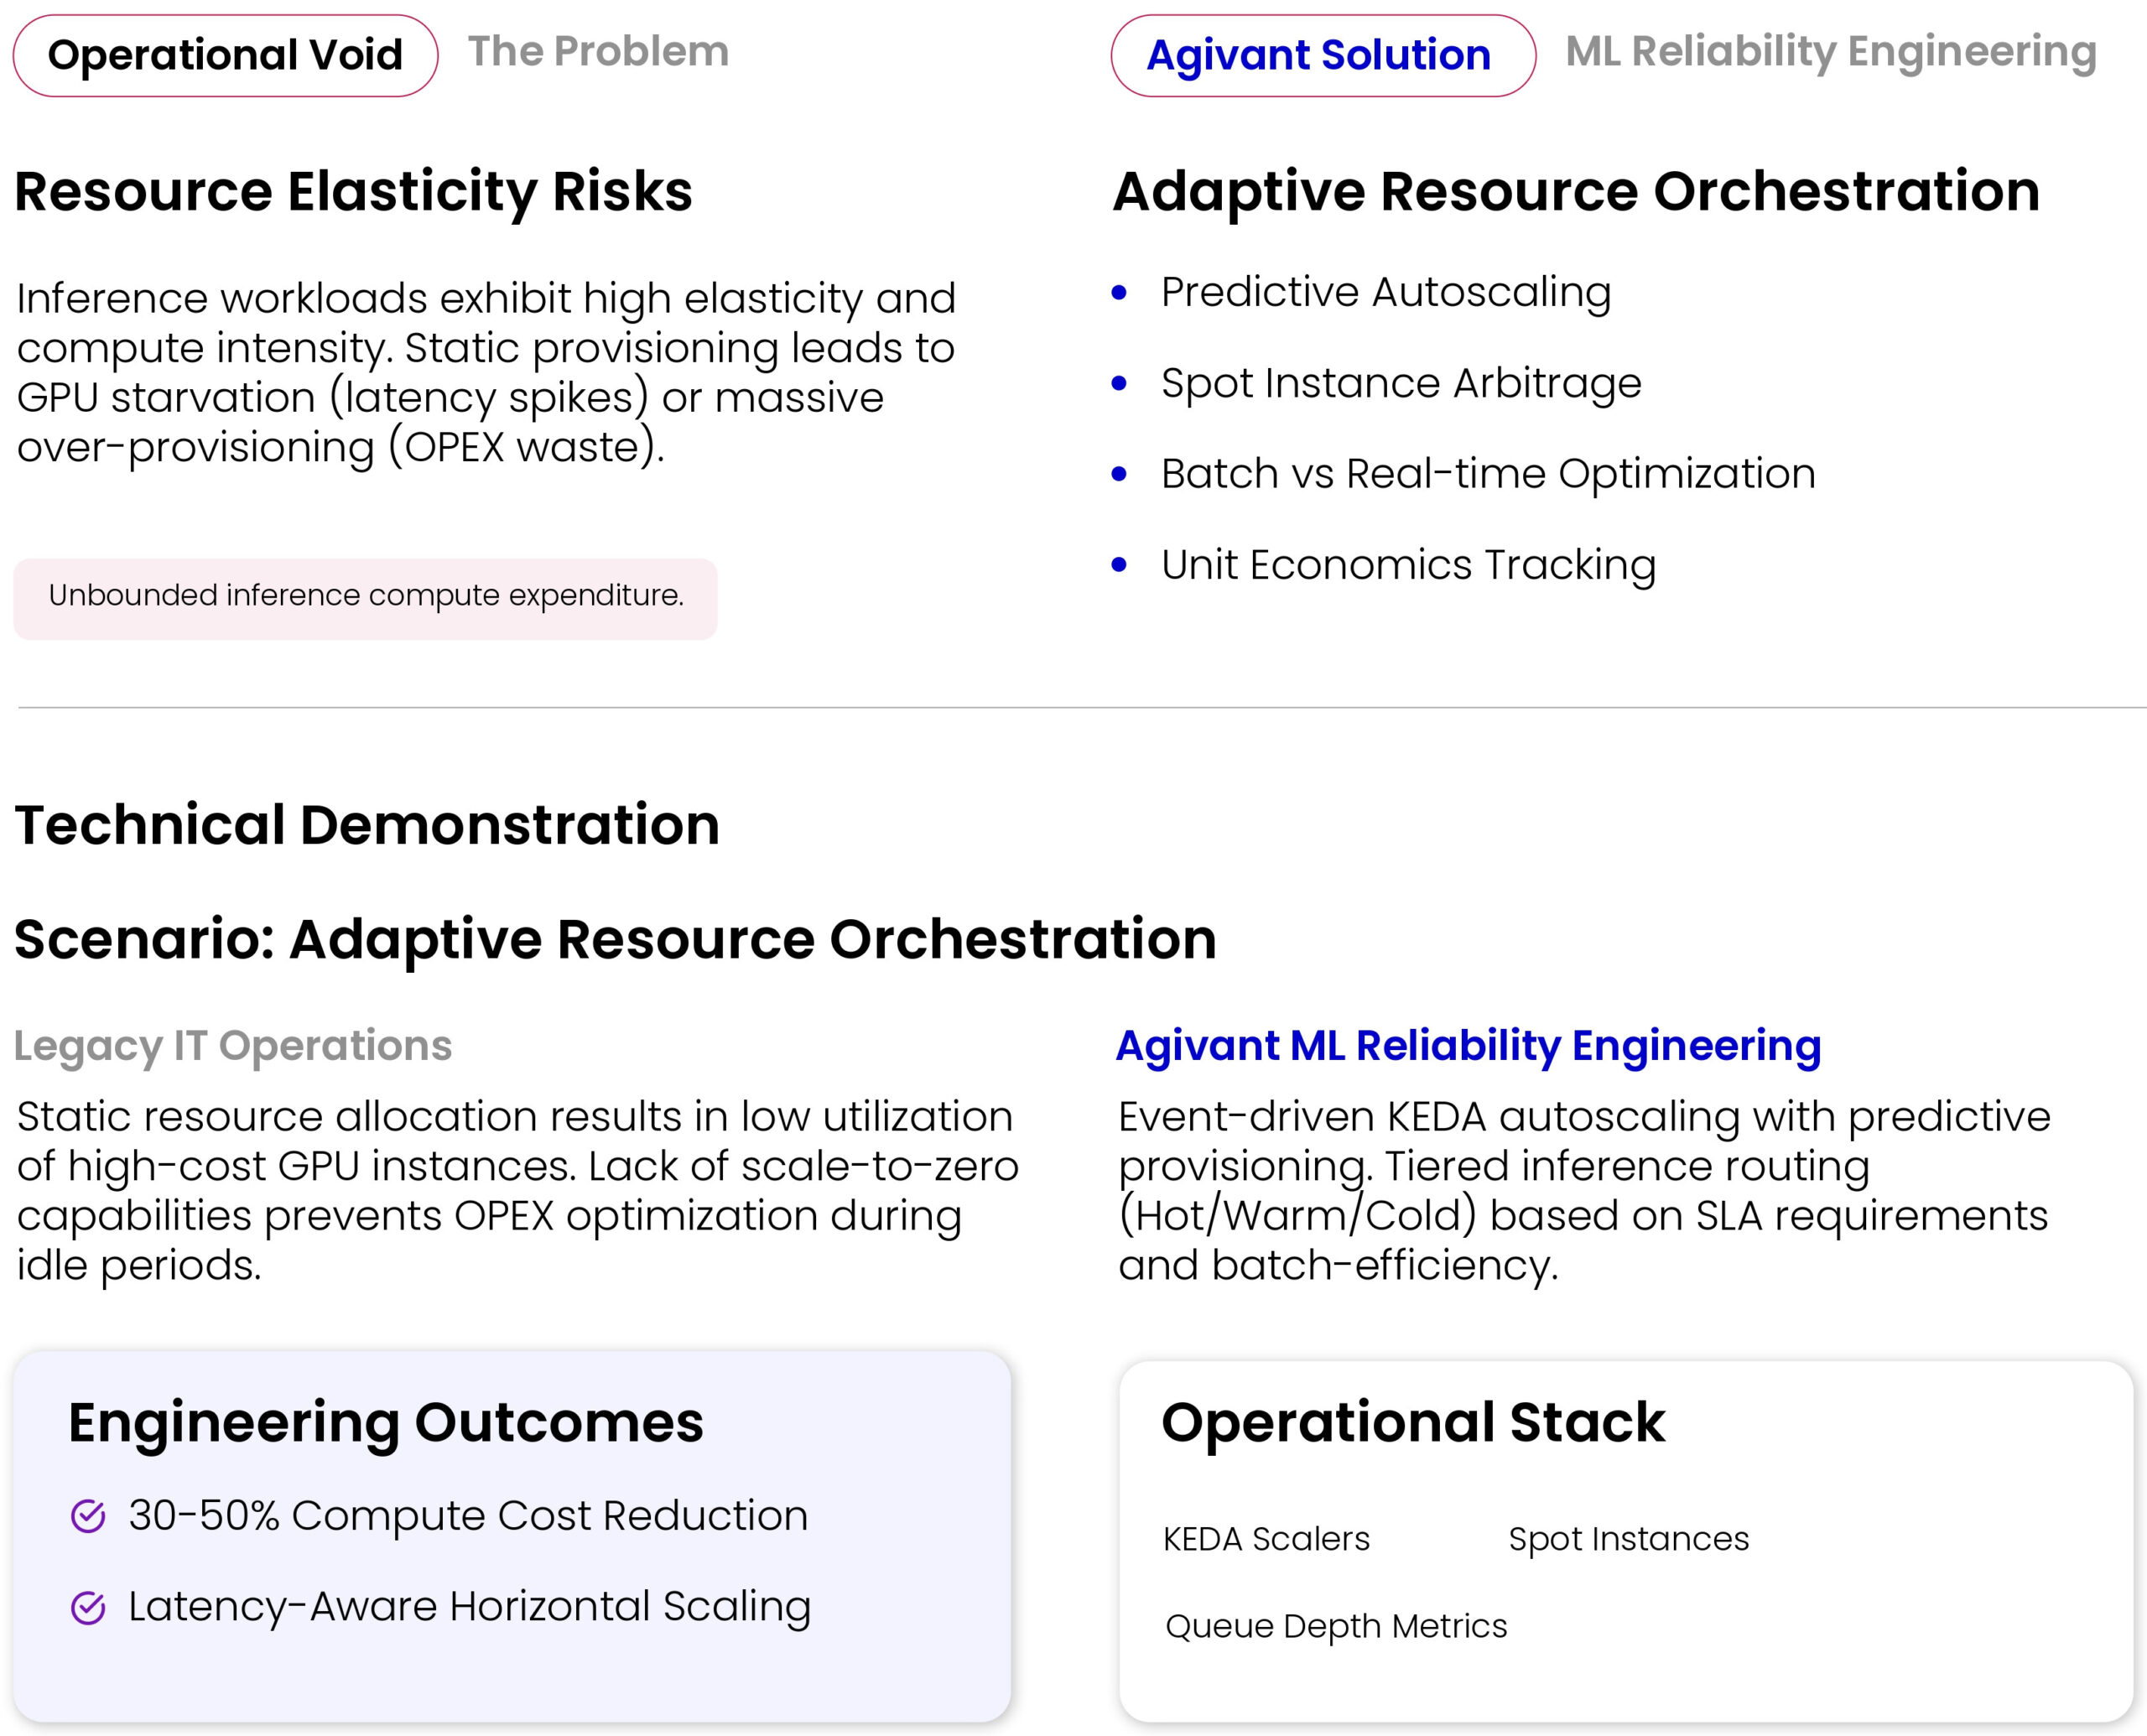The width and height of the screenshot is (2147, 1736).
Task: Click the bullet dot before Batch vs Real-time Optimization
Action: pos(1119,474)
